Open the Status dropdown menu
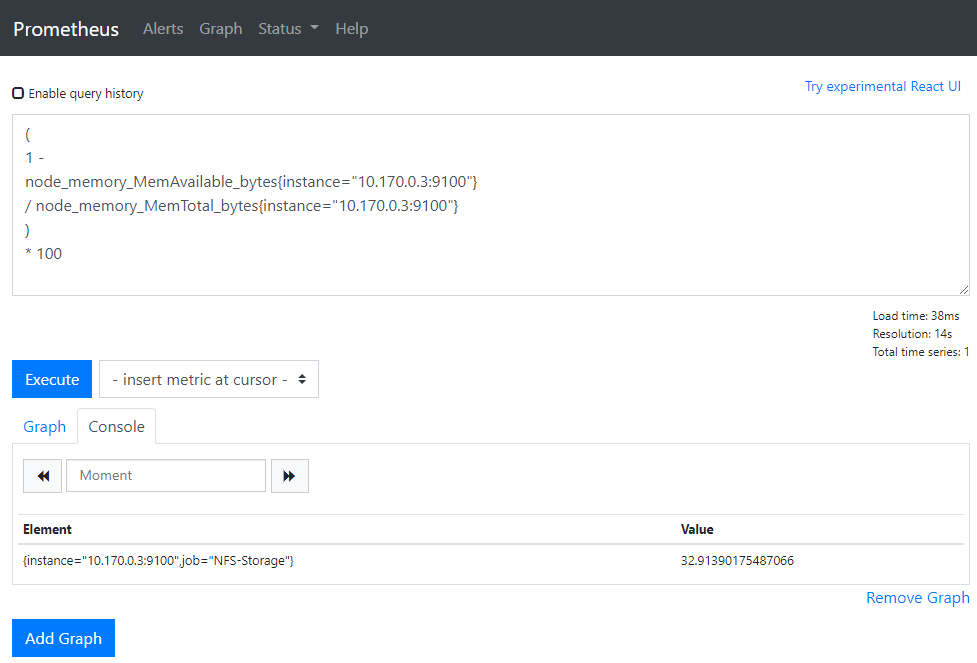 (288, 29)
